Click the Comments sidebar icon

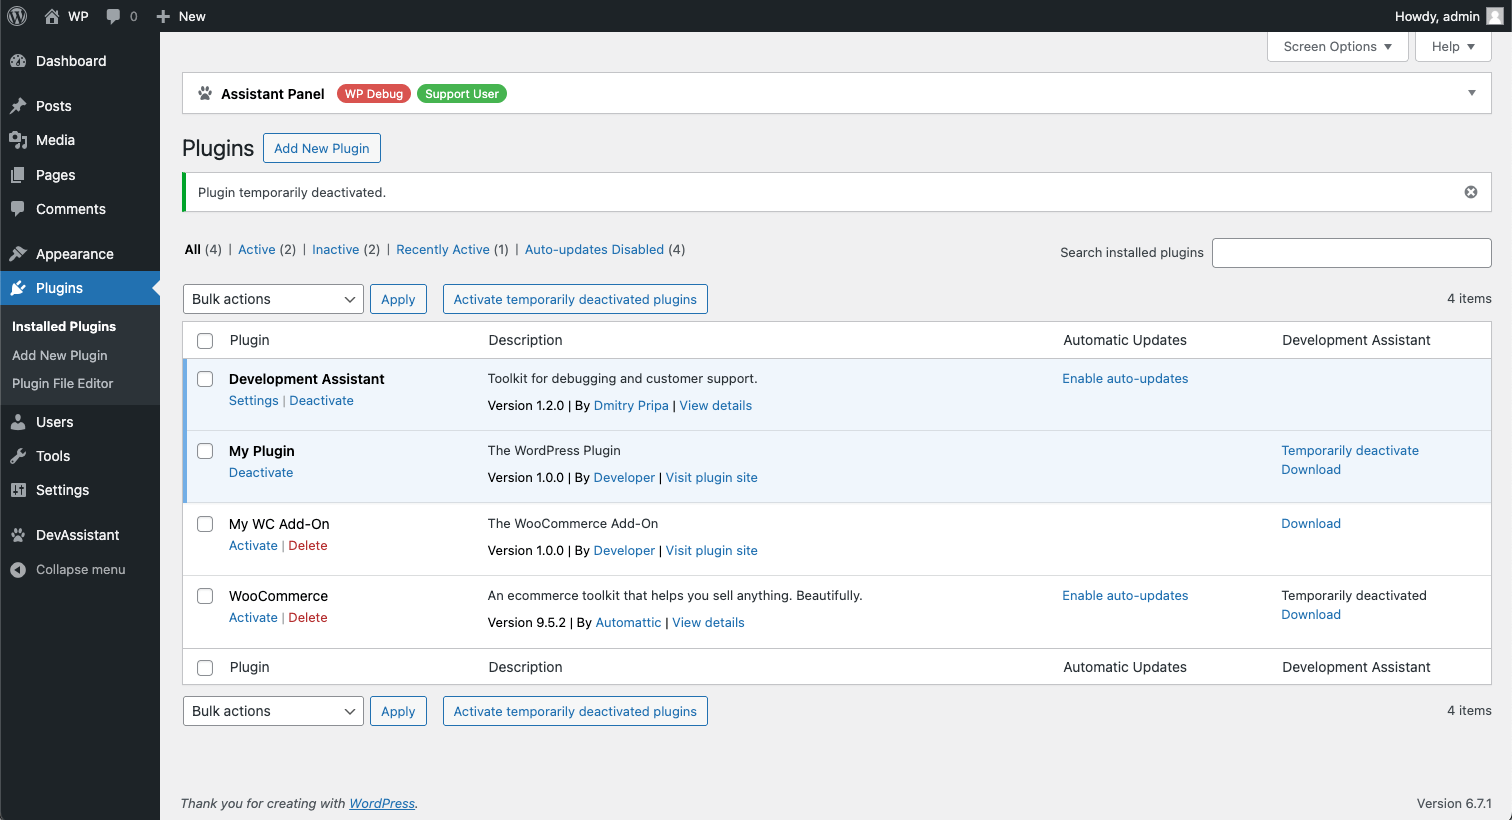coord(18,209)
